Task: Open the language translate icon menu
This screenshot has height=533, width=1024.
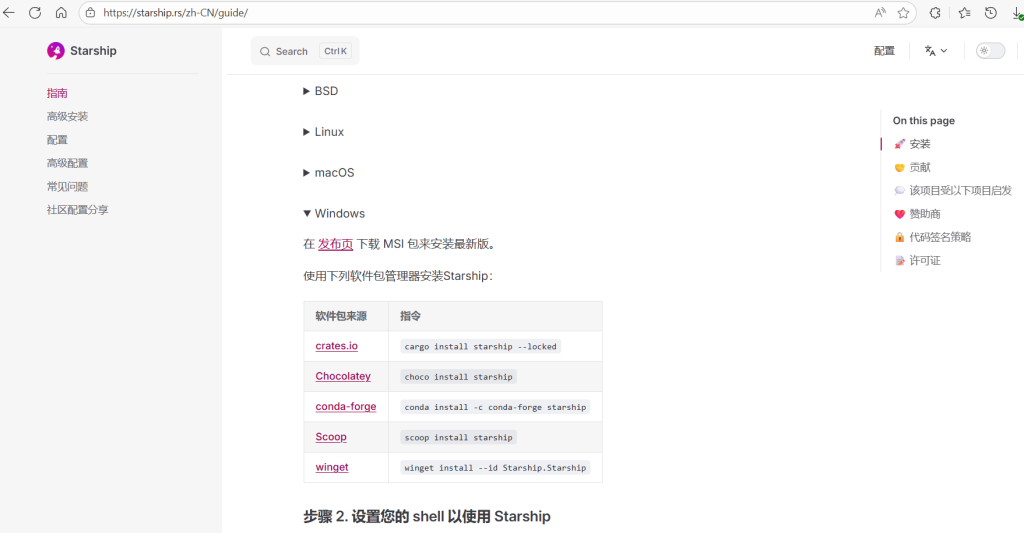Action: coord(936,51)
